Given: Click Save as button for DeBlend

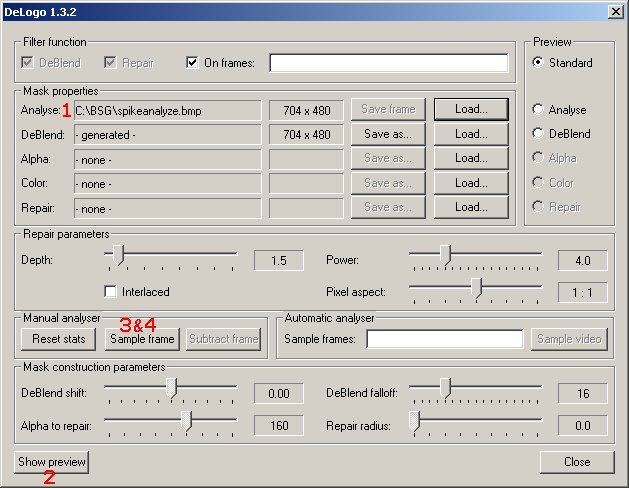Looking at the screenshot, I should [388, 134].
